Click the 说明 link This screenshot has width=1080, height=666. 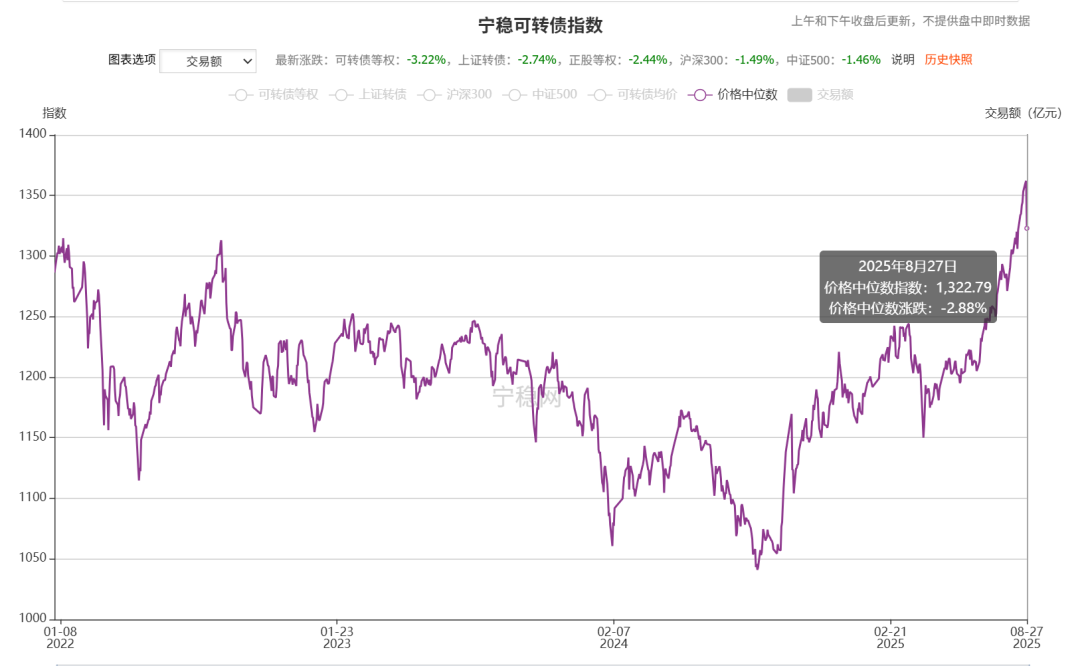(x=902, y=60)
